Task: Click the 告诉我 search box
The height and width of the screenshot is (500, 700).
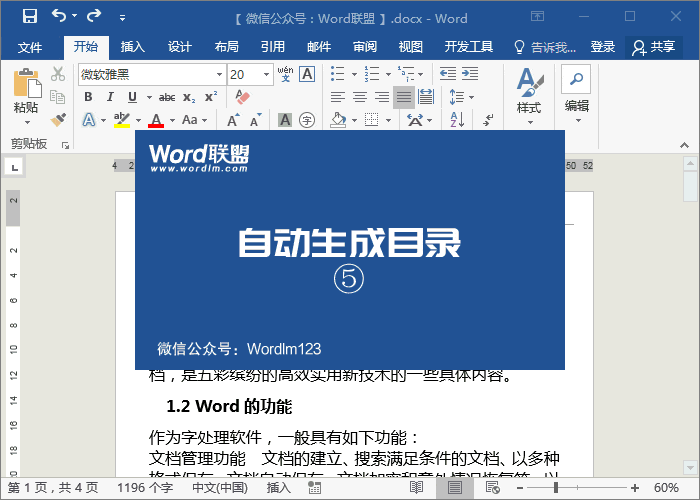Action: pos(545,47)
